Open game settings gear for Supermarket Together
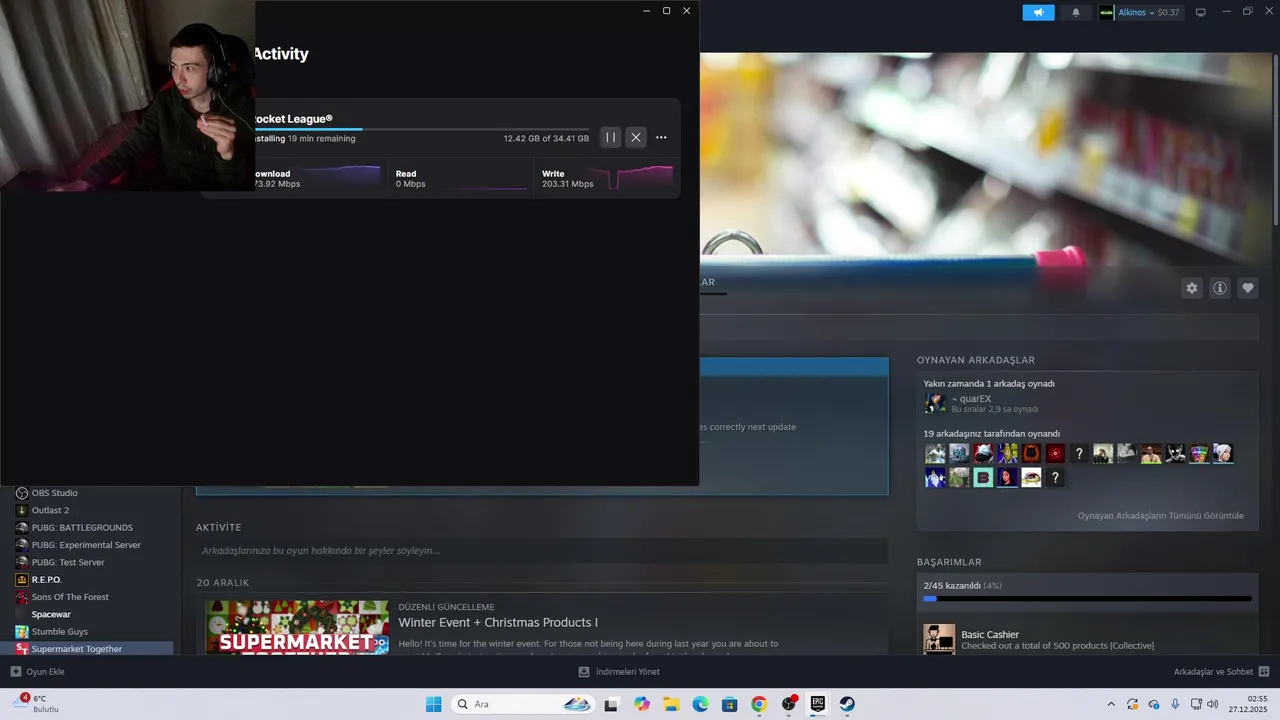This screenshot has height=720, width=1280. (x=1192, y=288)
